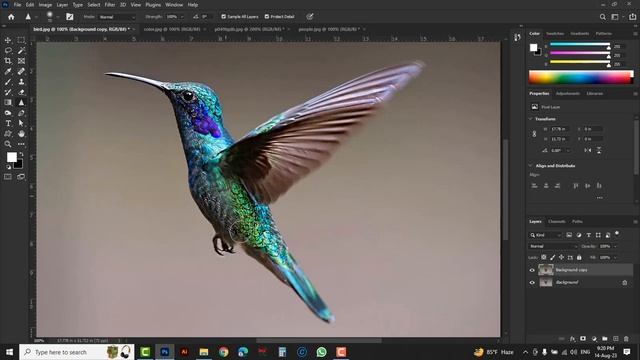Hide the Background layer
The width and height of the screenshot is (640, 360).
532,282
